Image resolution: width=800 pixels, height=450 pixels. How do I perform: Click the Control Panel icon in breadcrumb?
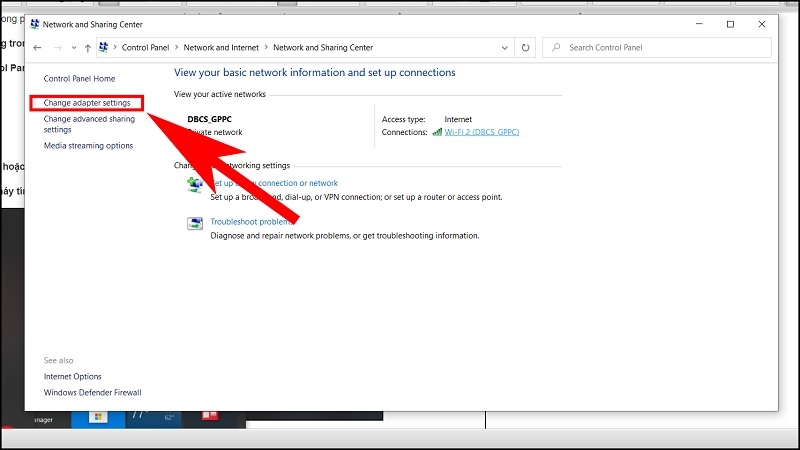104,47
